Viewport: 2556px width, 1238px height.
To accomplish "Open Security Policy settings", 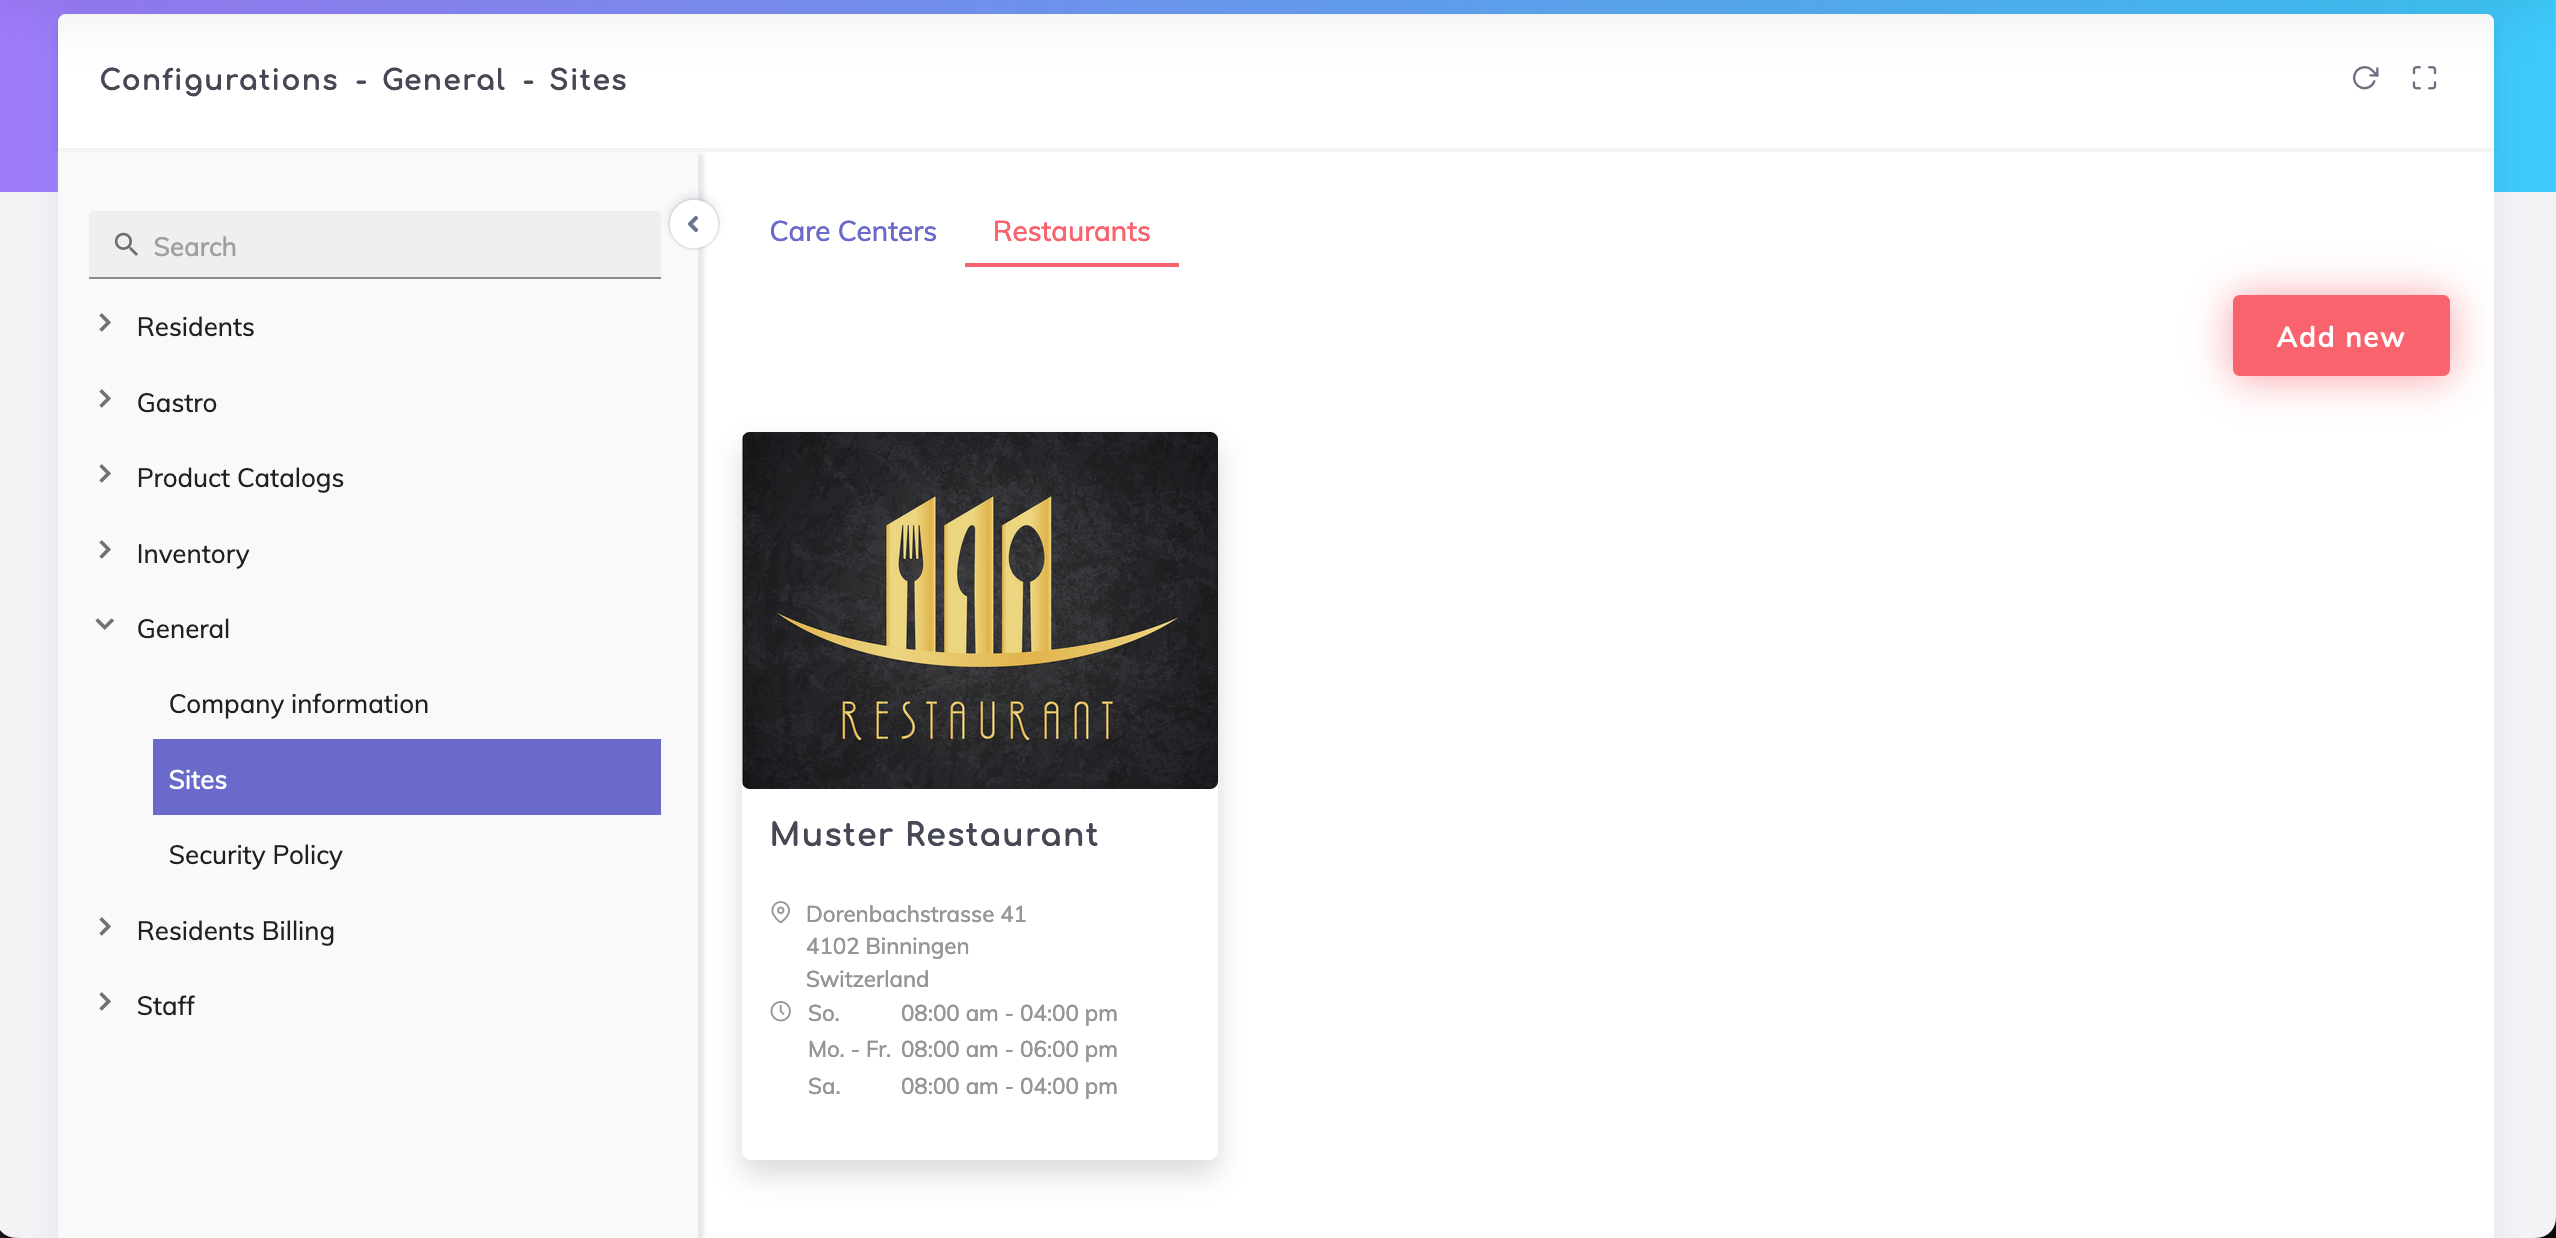I will click(x=255, y=855).
